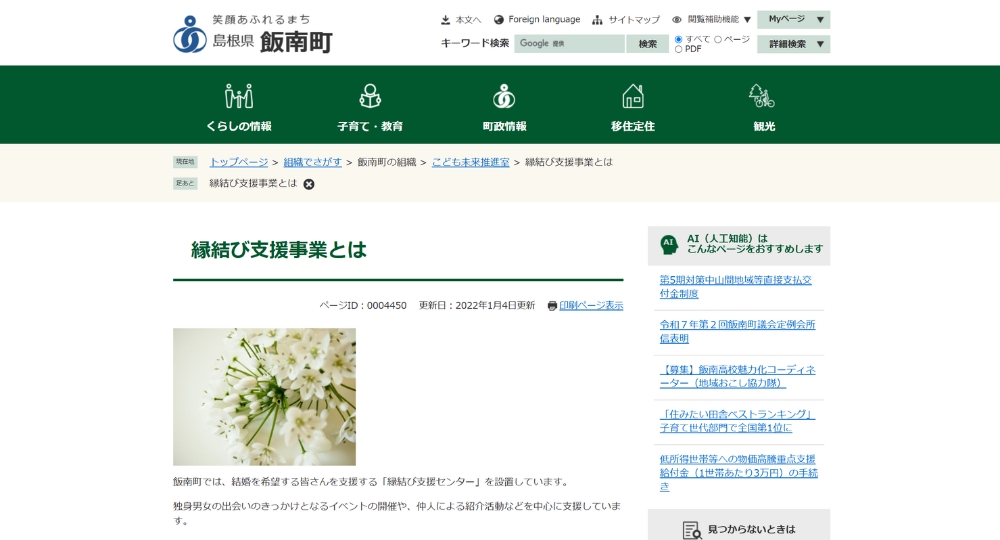Click the white flower photo

coord(264,396)
